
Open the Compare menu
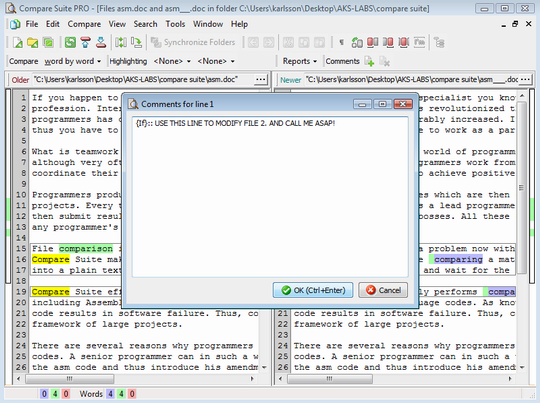click(84, 24)
